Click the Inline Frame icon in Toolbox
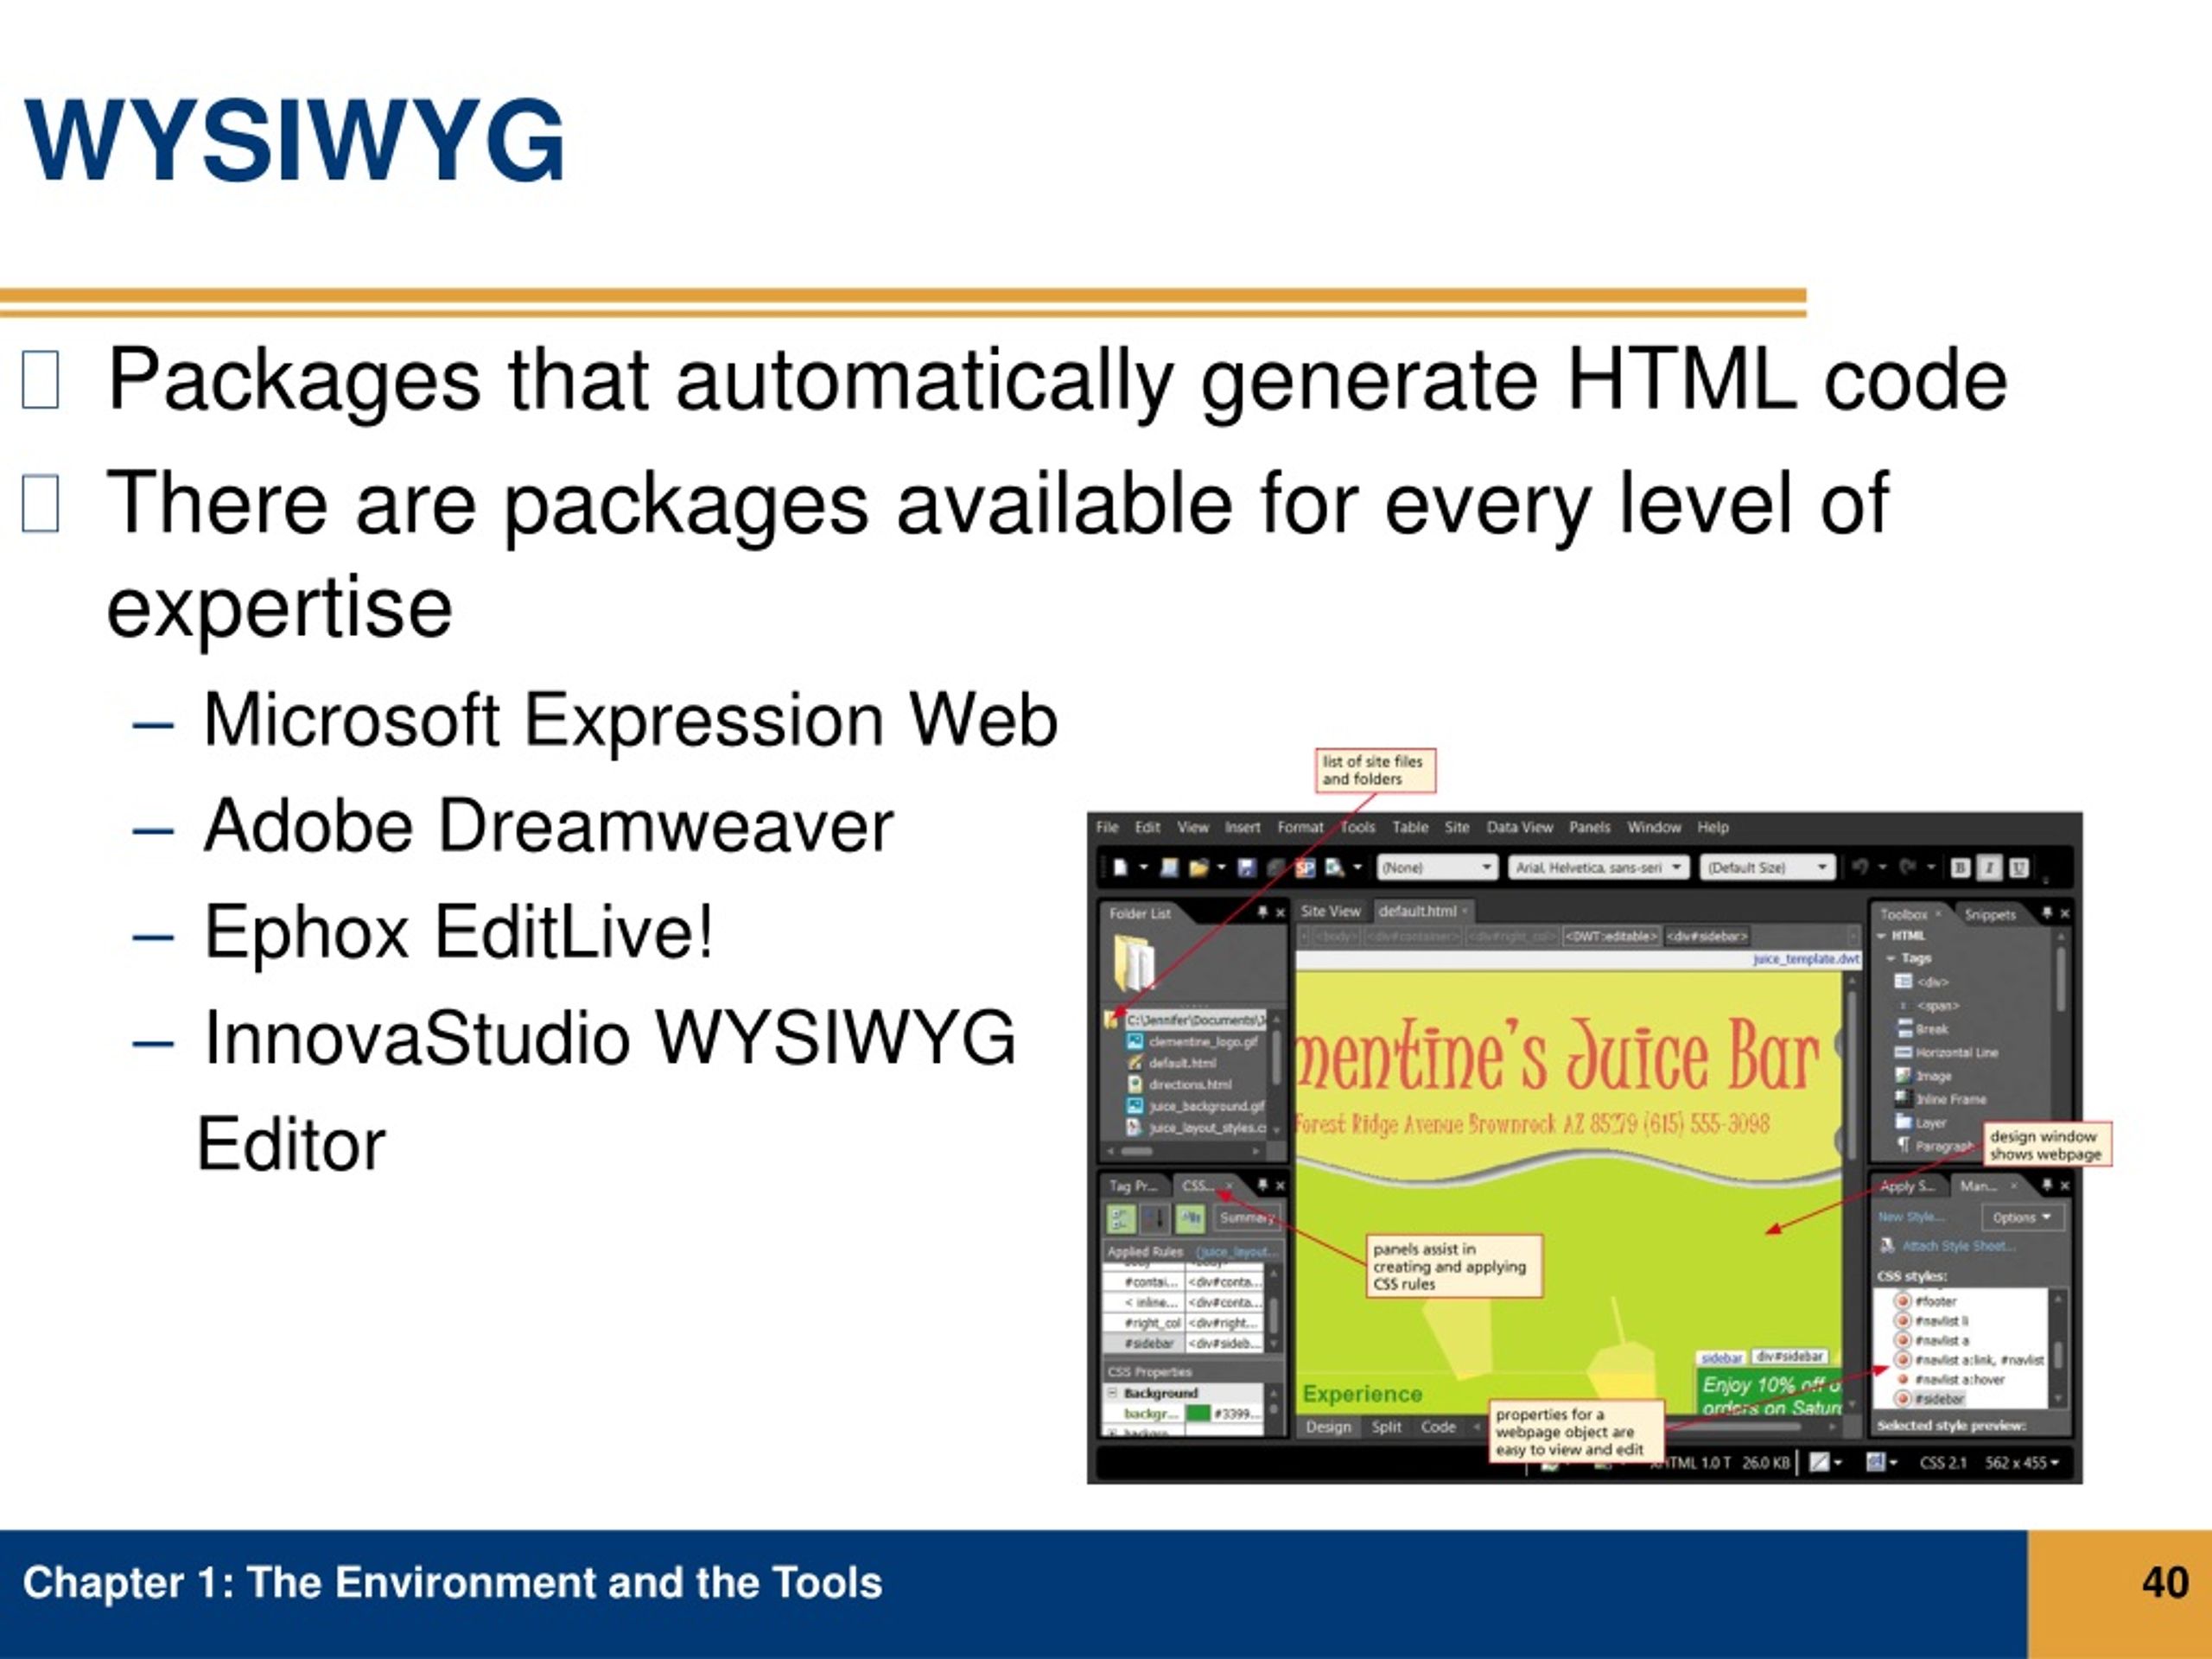Screen dimensions: 2212x1659 coord(1903,1098)
